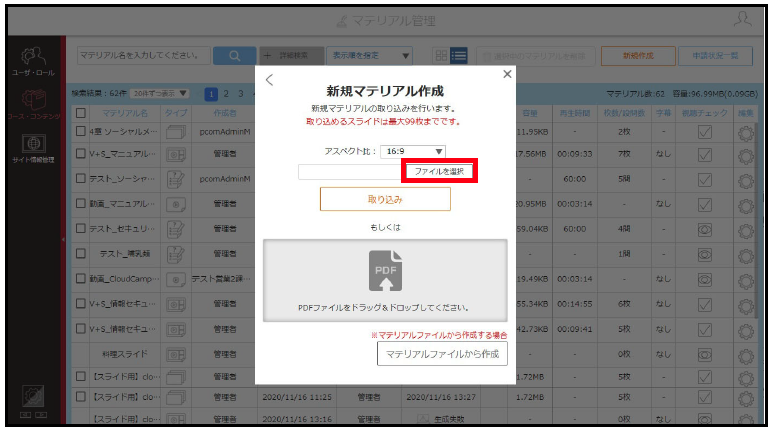Open the アスペクト比 16:9 dropdown

pyautogui.click(x=413, y=151)
